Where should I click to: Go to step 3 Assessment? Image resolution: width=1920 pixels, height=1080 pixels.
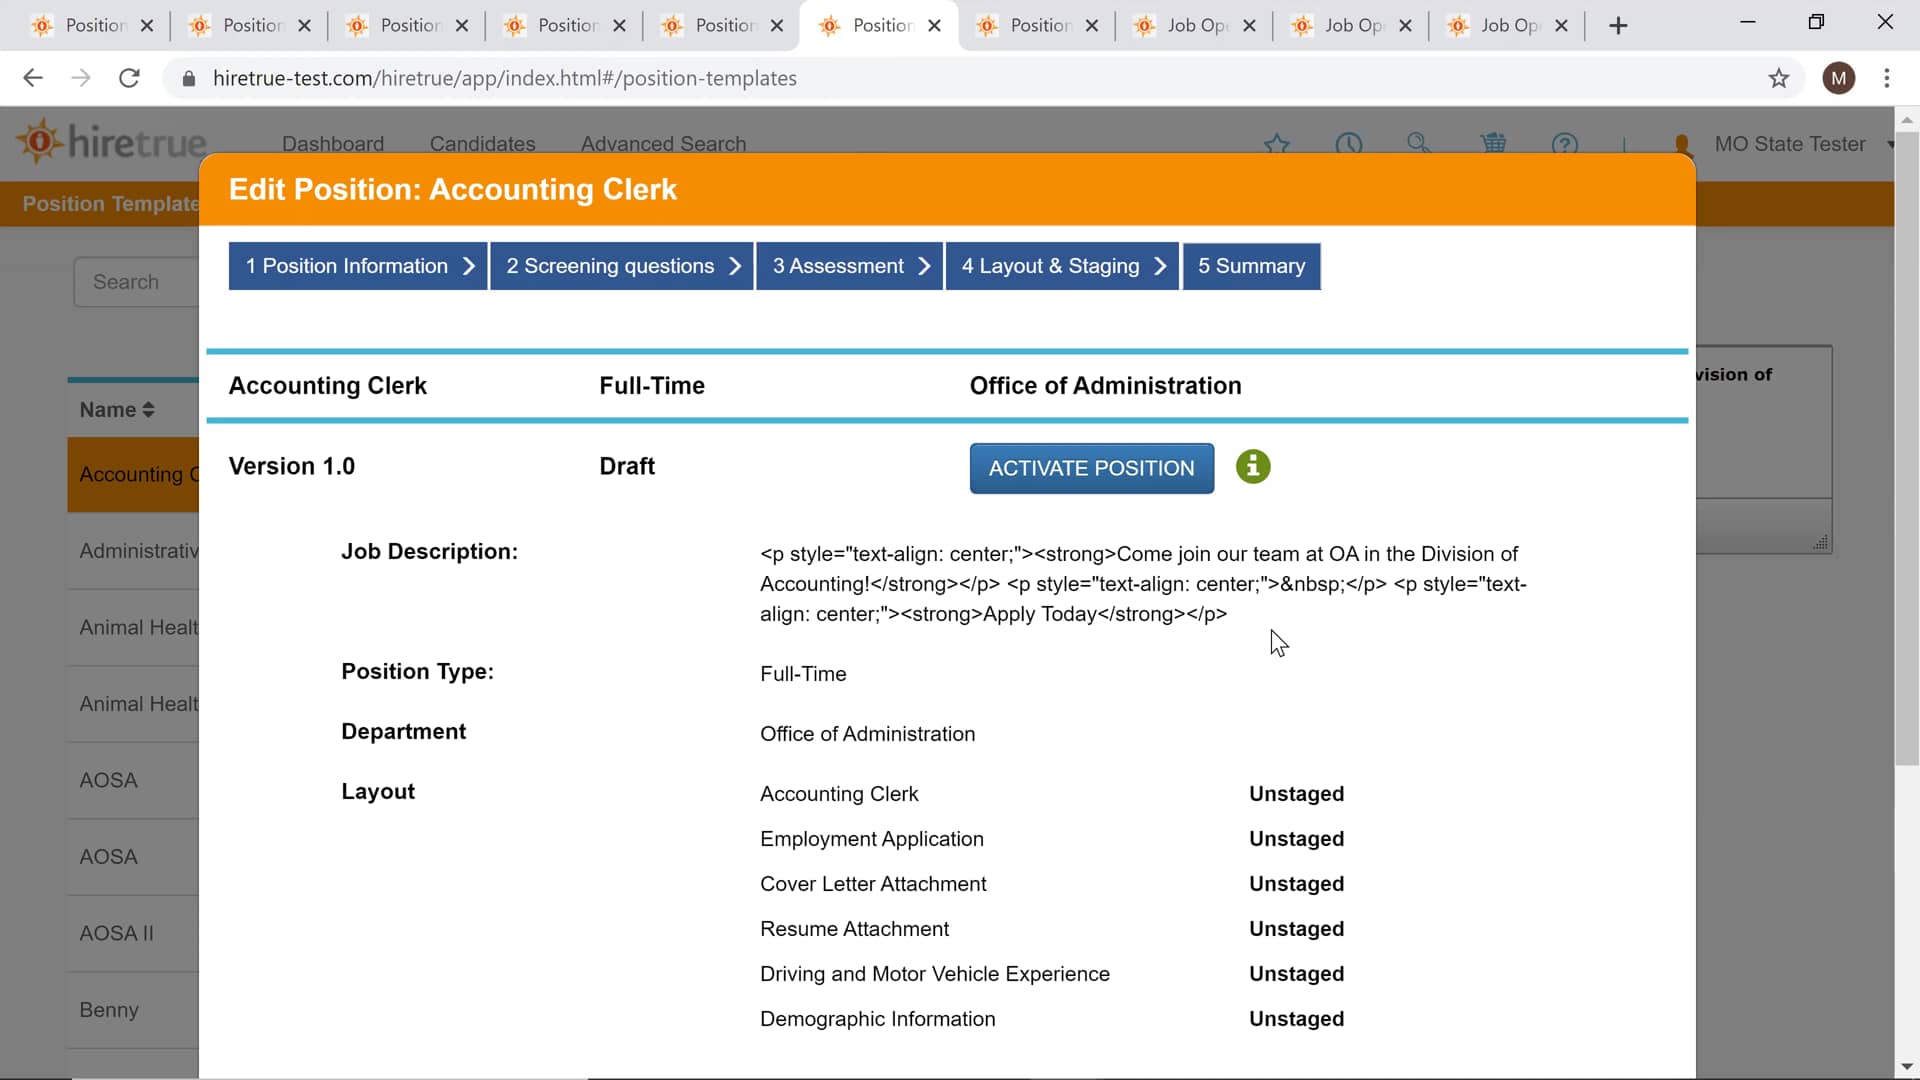849,266
